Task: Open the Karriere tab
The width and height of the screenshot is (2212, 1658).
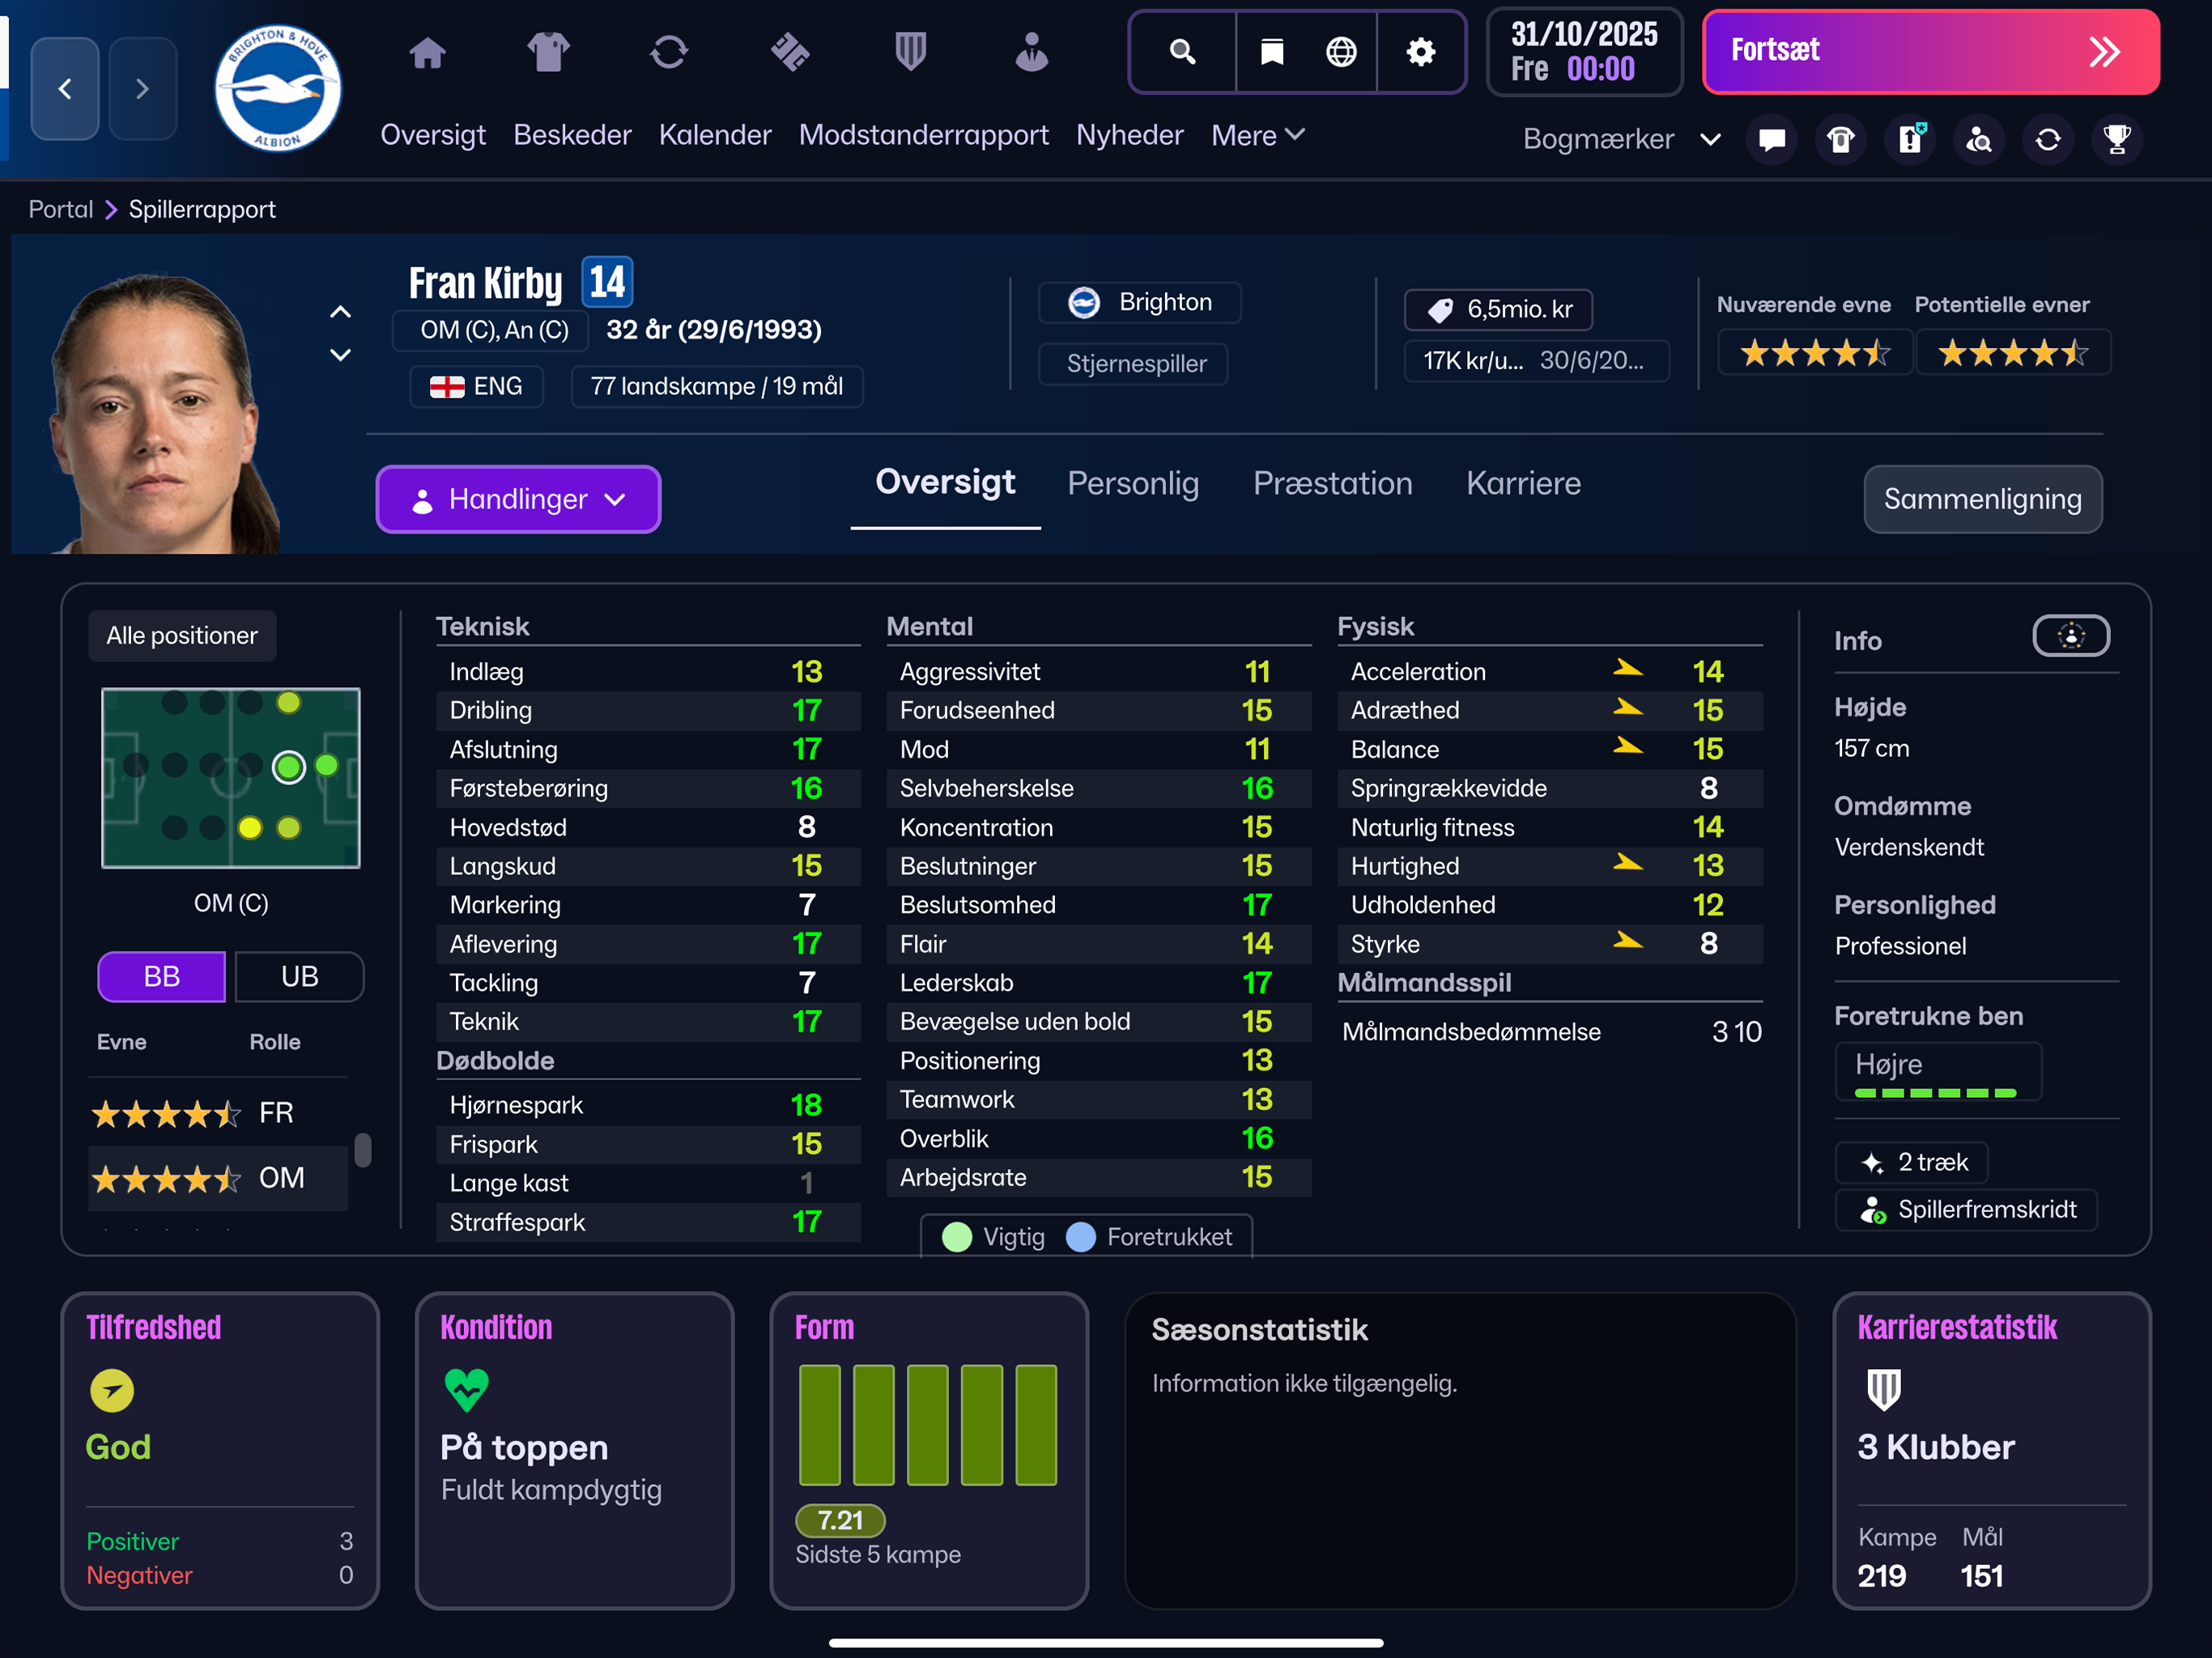Action: click(1523, 483)
